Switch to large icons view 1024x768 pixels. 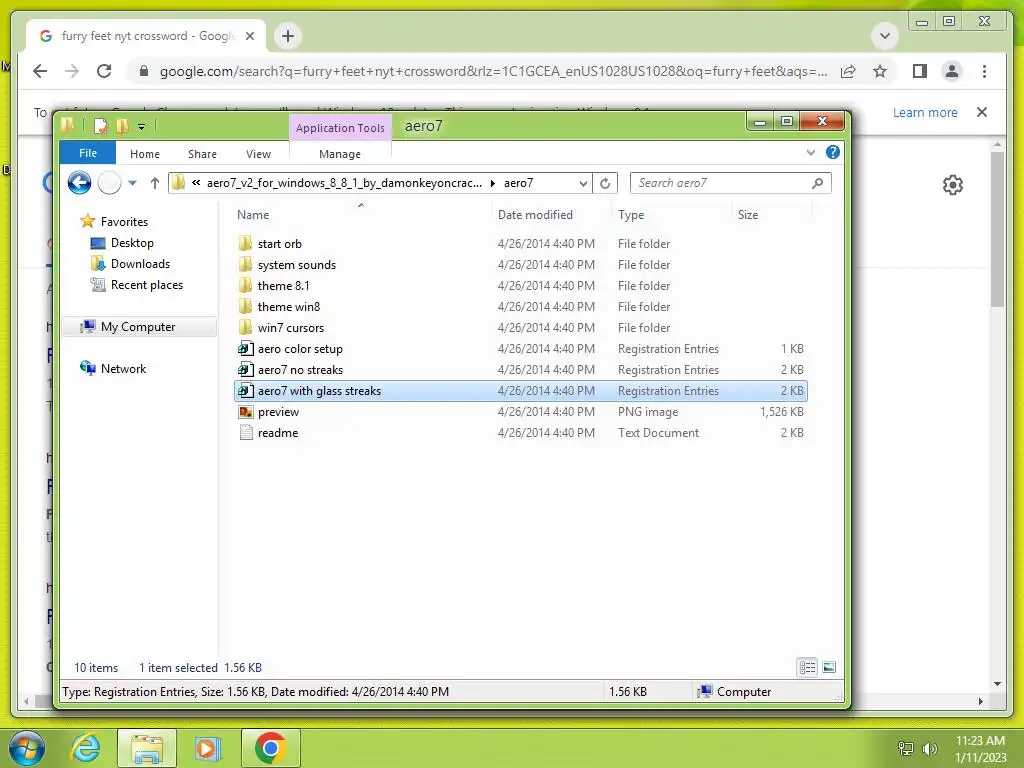(x=829, y=667)
